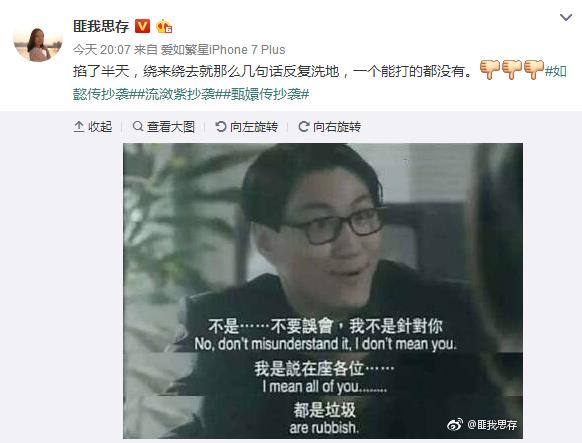The height and width of the screenshot is (443, 582).
Task: Open the post options chevron menu
Action: point(565,17)
